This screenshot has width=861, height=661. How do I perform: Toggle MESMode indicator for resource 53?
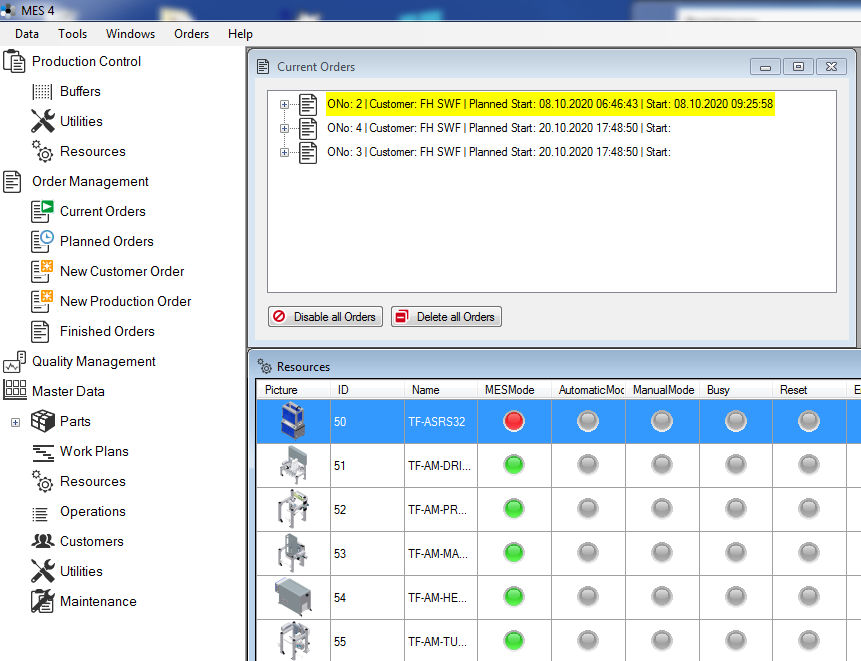(514, 552)
